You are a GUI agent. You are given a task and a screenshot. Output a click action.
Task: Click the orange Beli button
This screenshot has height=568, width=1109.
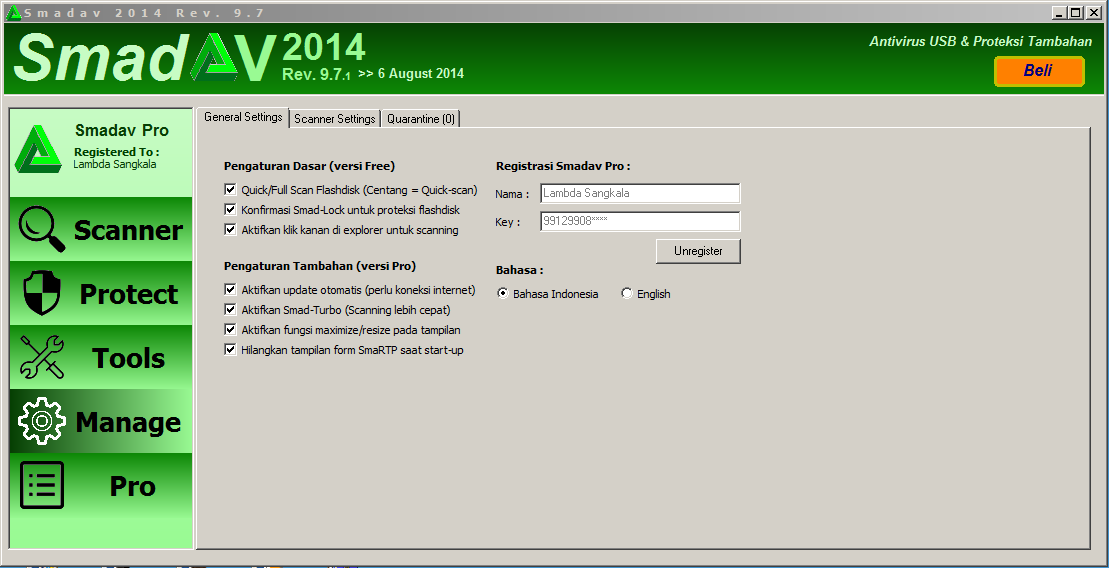(x=1038, y=71)
